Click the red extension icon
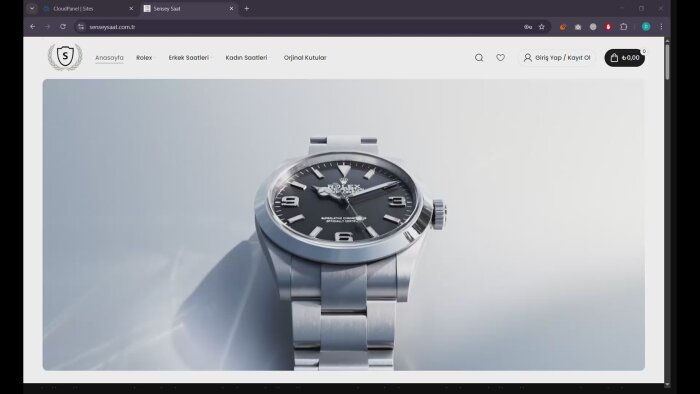This screenshot has width=700, height=394. (x=608, y=27)
